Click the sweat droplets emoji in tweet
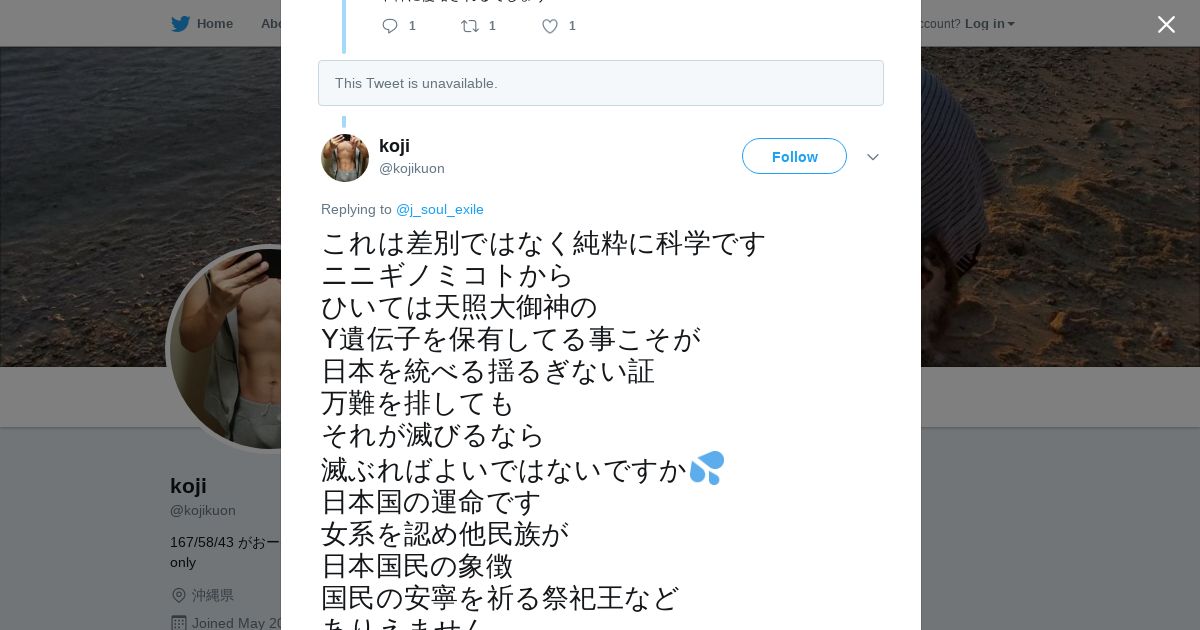 [x=707, y=468]
